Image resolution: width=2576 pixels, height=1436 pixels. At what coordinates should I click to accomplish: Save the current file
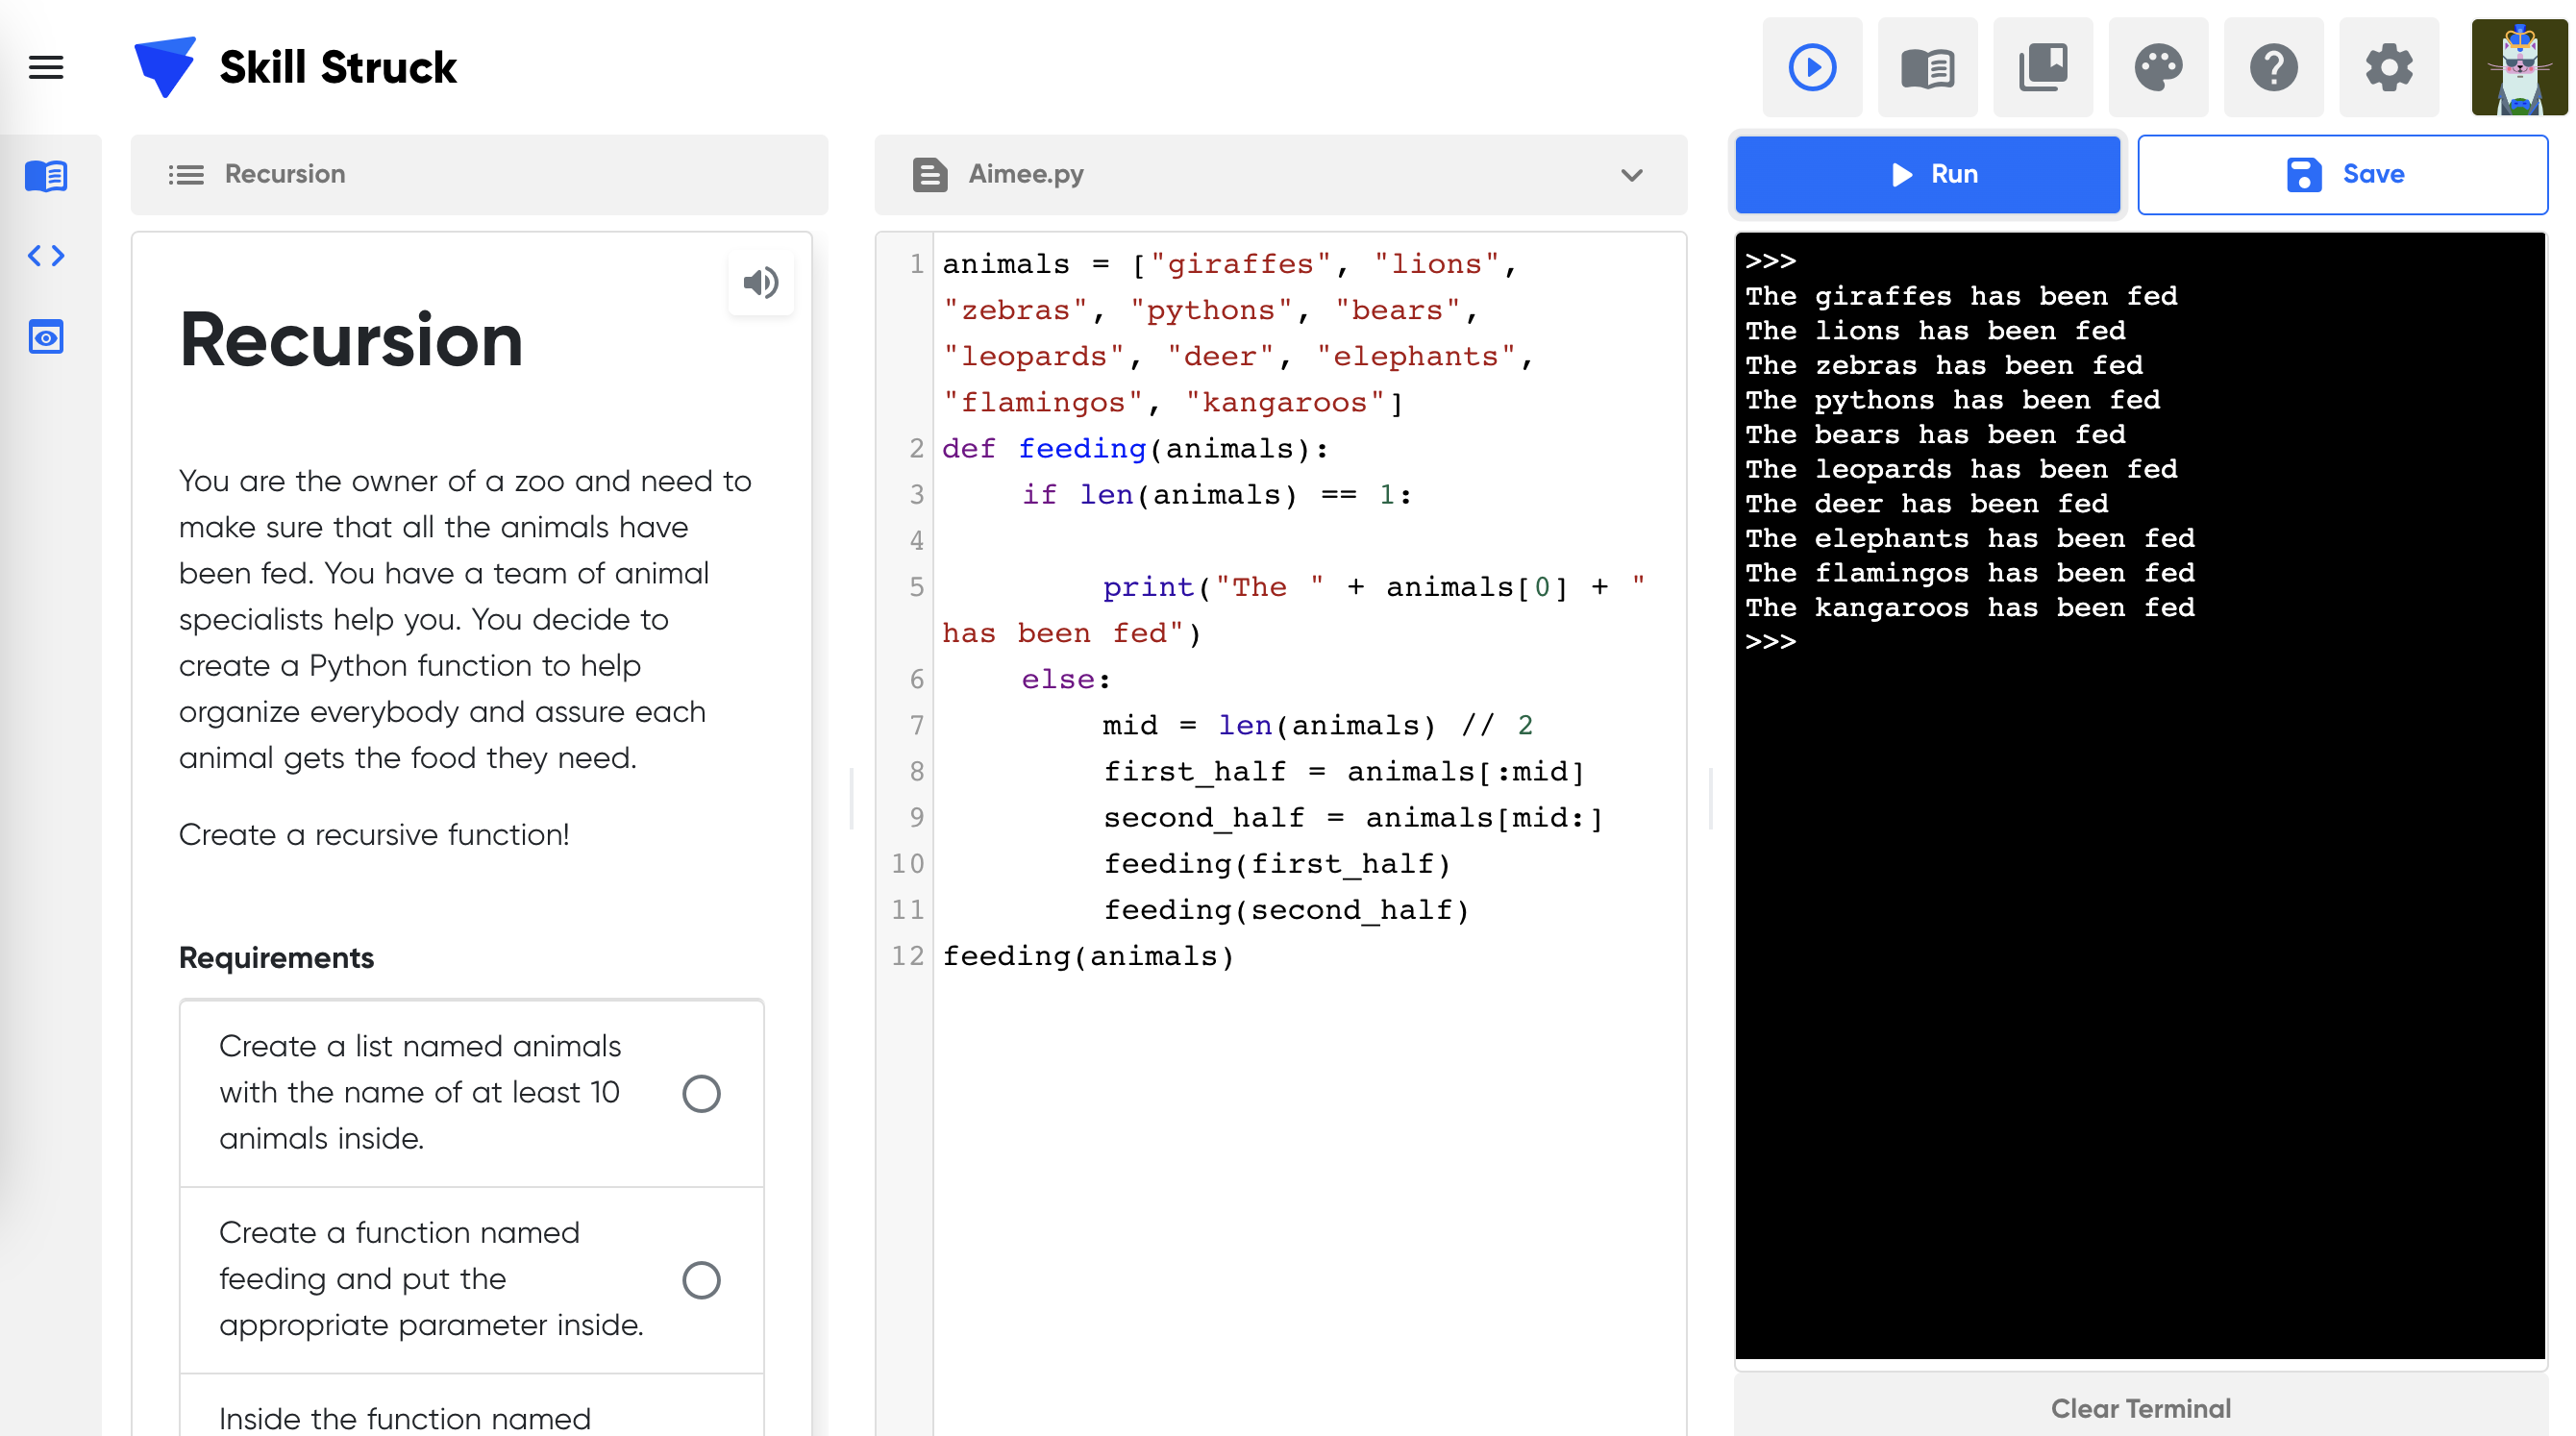coord(2342,175)
